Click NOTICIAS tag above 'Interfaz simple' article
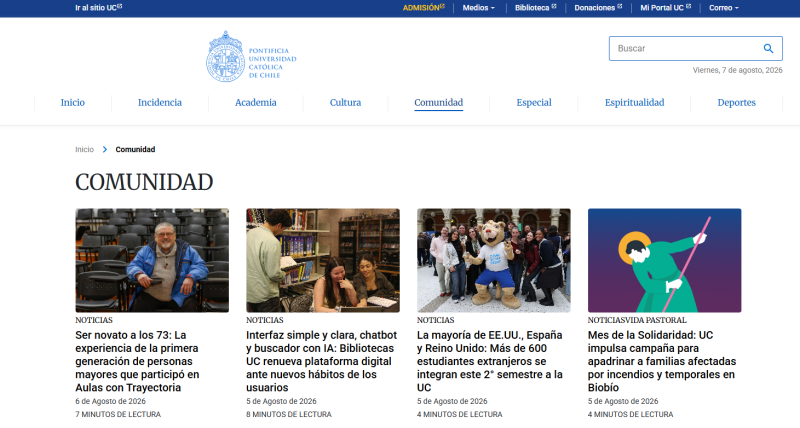Screen dimensions: 800x428 pyautogui.click(x=265, y=320)
